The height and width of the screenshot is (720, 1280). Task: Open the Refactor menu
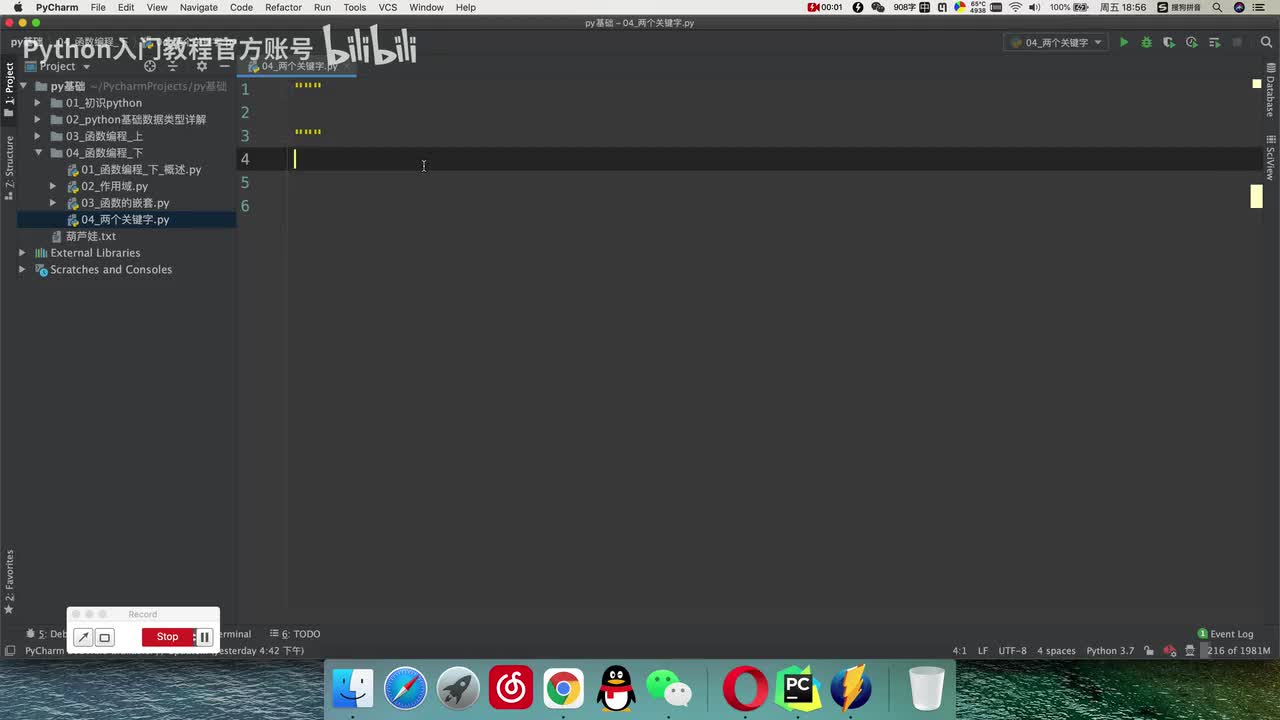point(283,7)
